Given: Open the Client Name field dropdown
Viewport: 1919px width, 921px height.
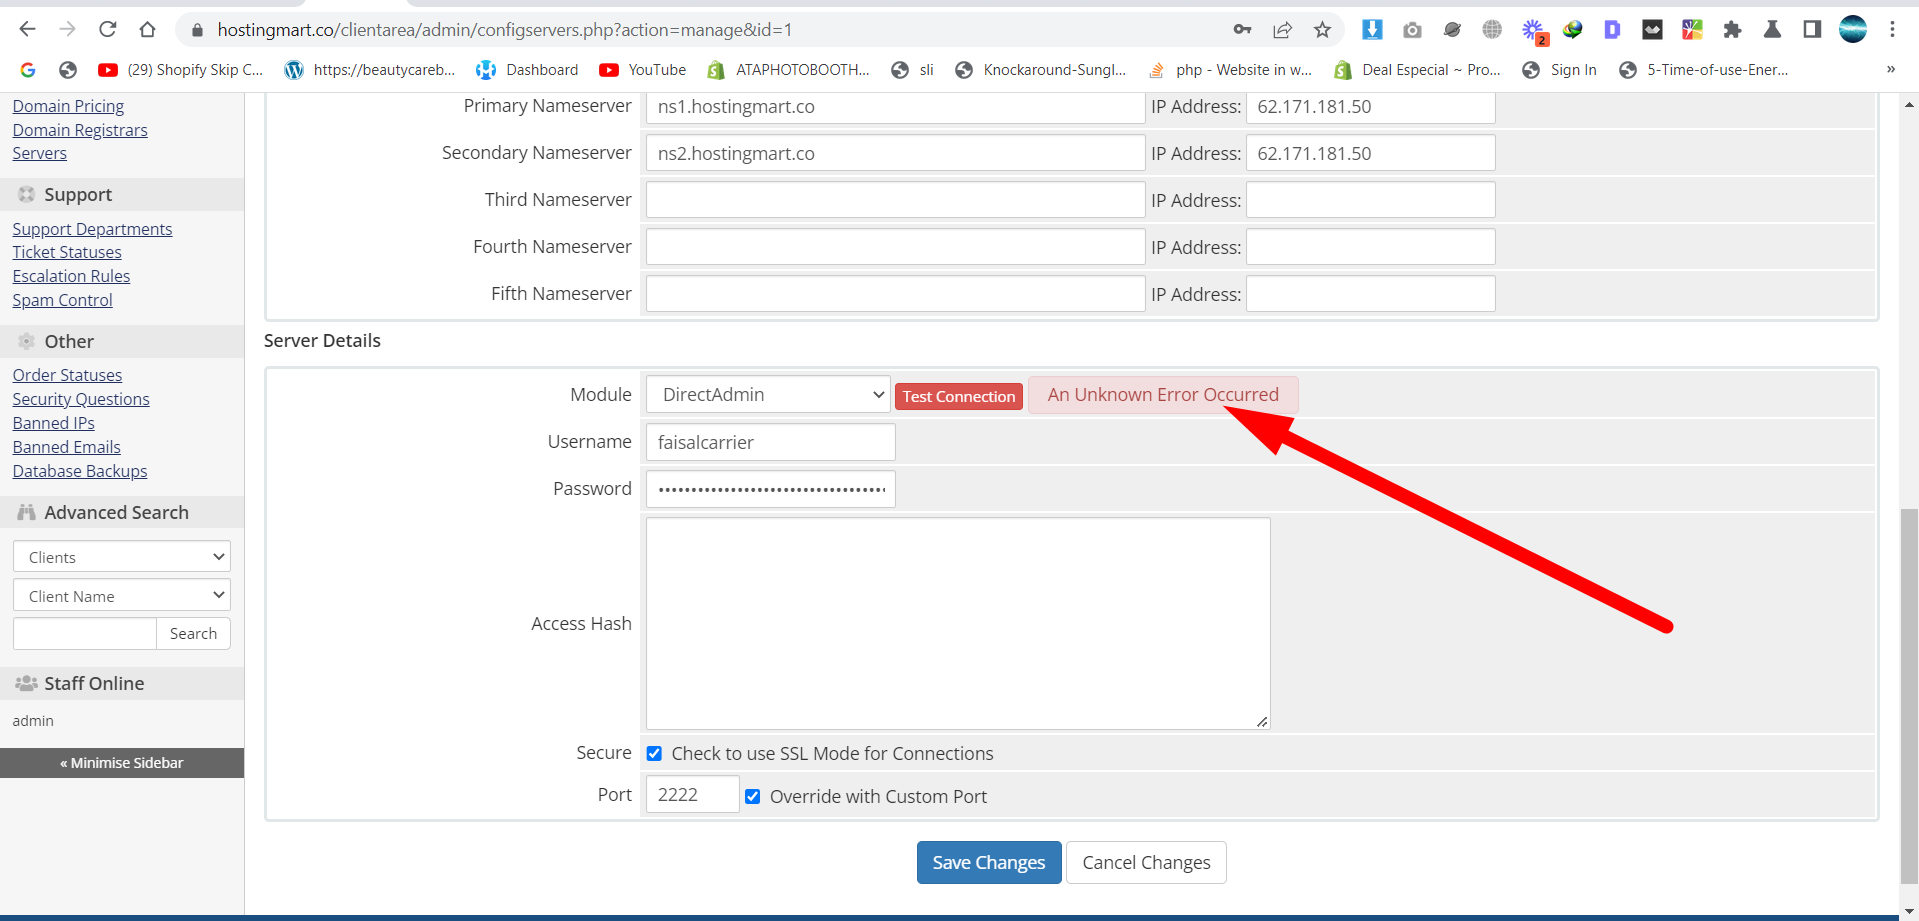Looking at the screenshot, I should point(122,596).
